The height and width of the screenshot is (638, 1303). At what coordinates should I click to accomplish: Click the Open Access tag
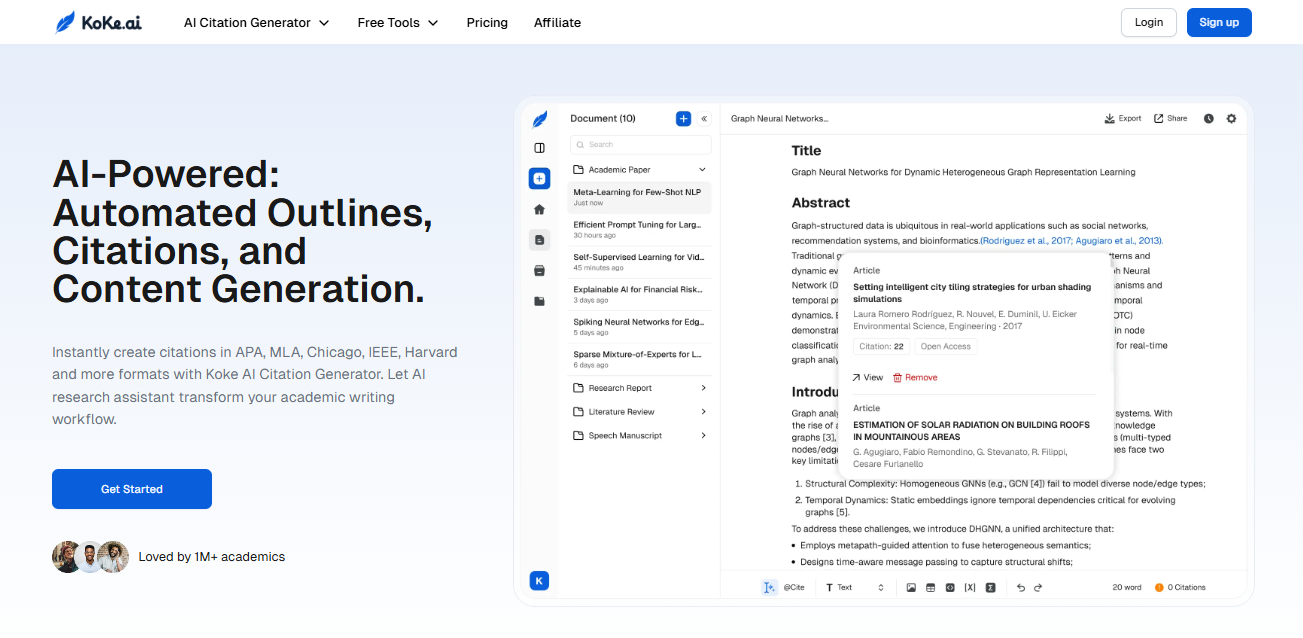pos(946,346)
